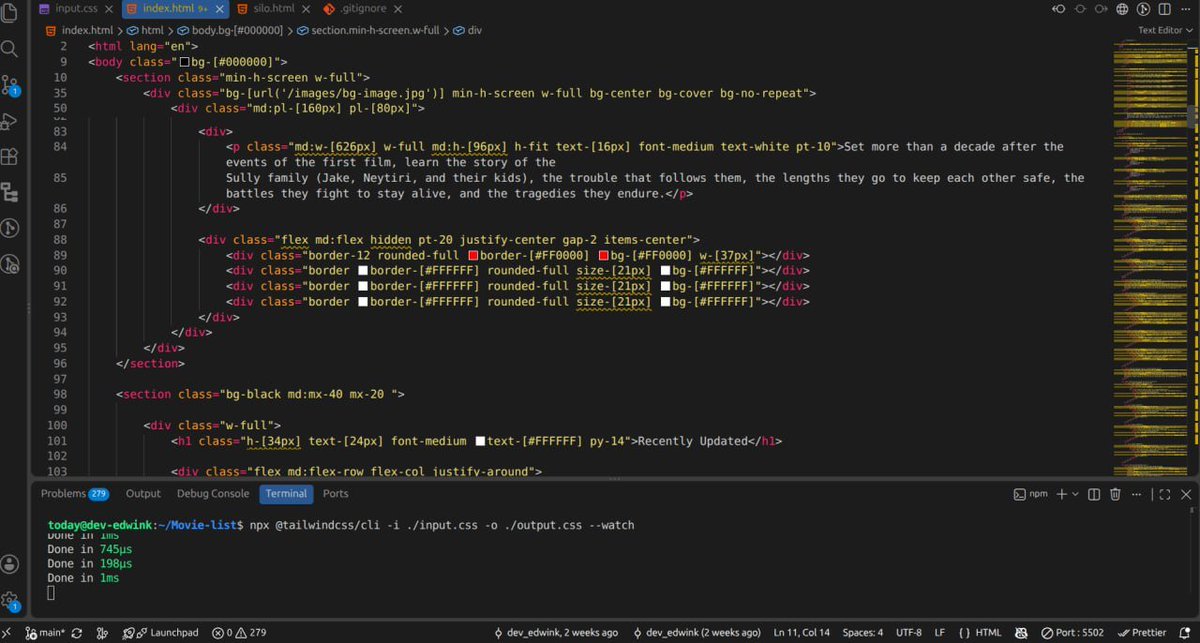The image size is (1200, 643).
Task: Go to previous change arrow icon
Action: click(x=1059, y=9)
